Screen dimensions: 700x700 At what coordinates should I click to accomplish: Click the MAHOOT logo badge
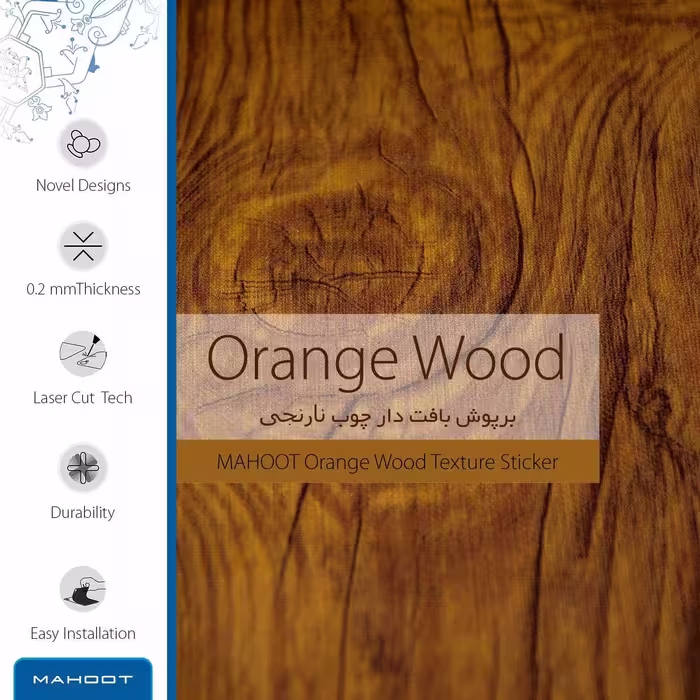pos(83,679)
